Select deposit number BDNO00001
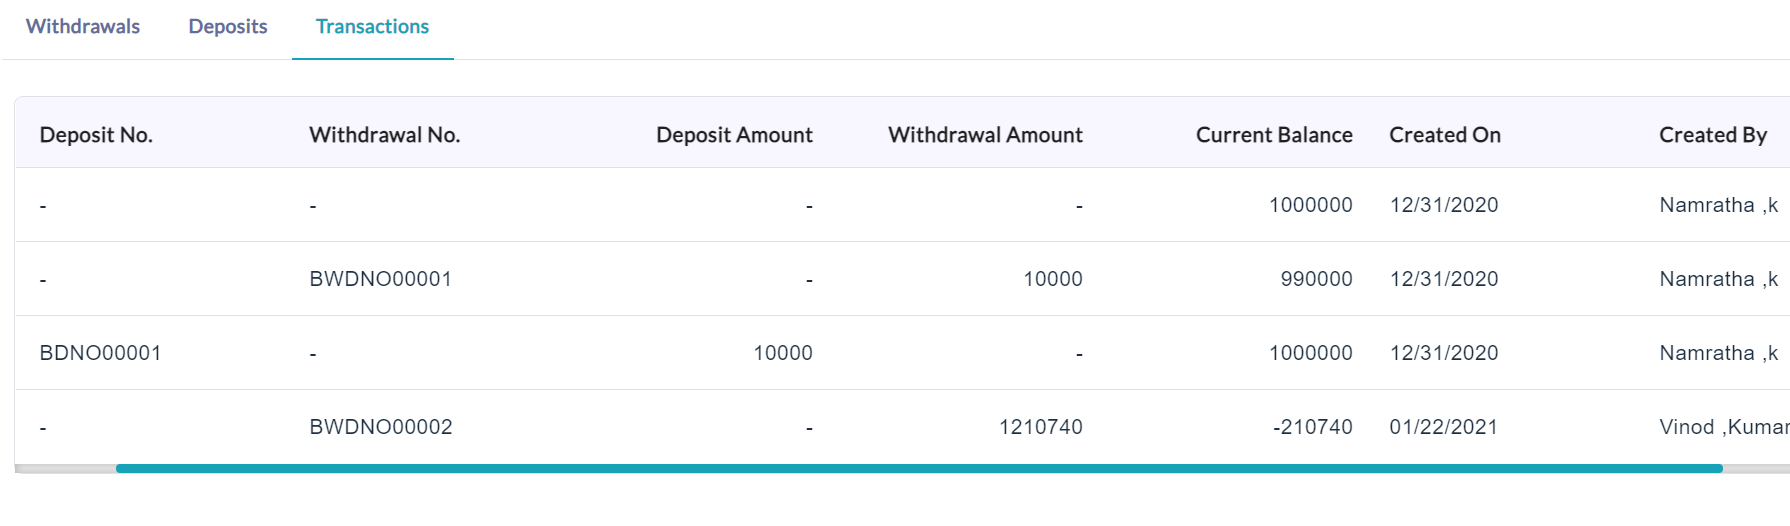This screenshot has width=1790, height=526. coord(100,353)
